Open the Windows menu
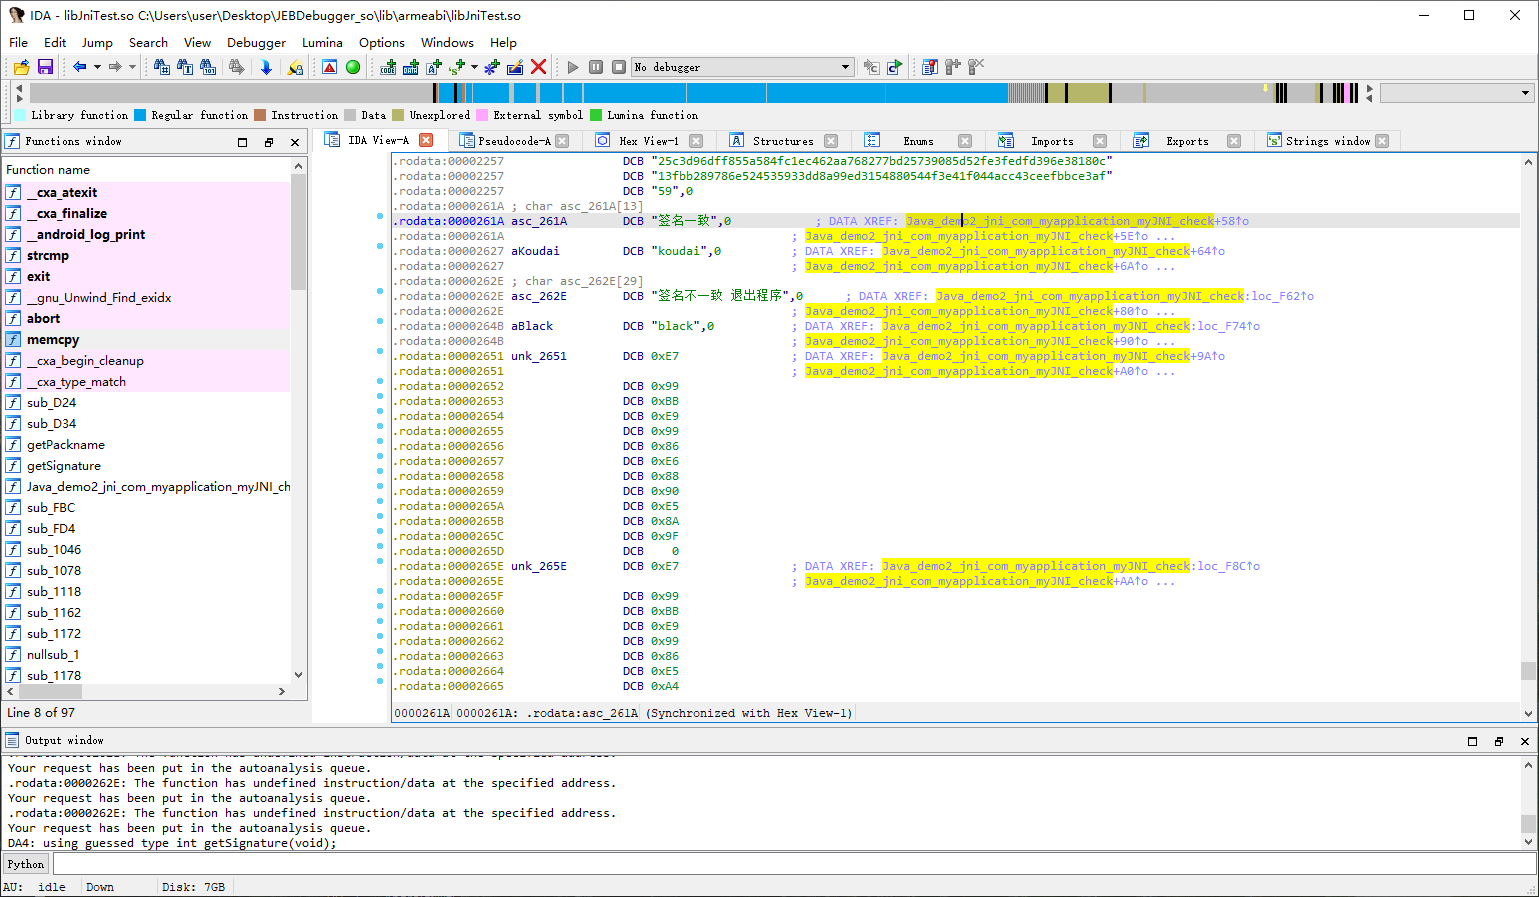Screen dimensions: 1539x897 (447, 43)
